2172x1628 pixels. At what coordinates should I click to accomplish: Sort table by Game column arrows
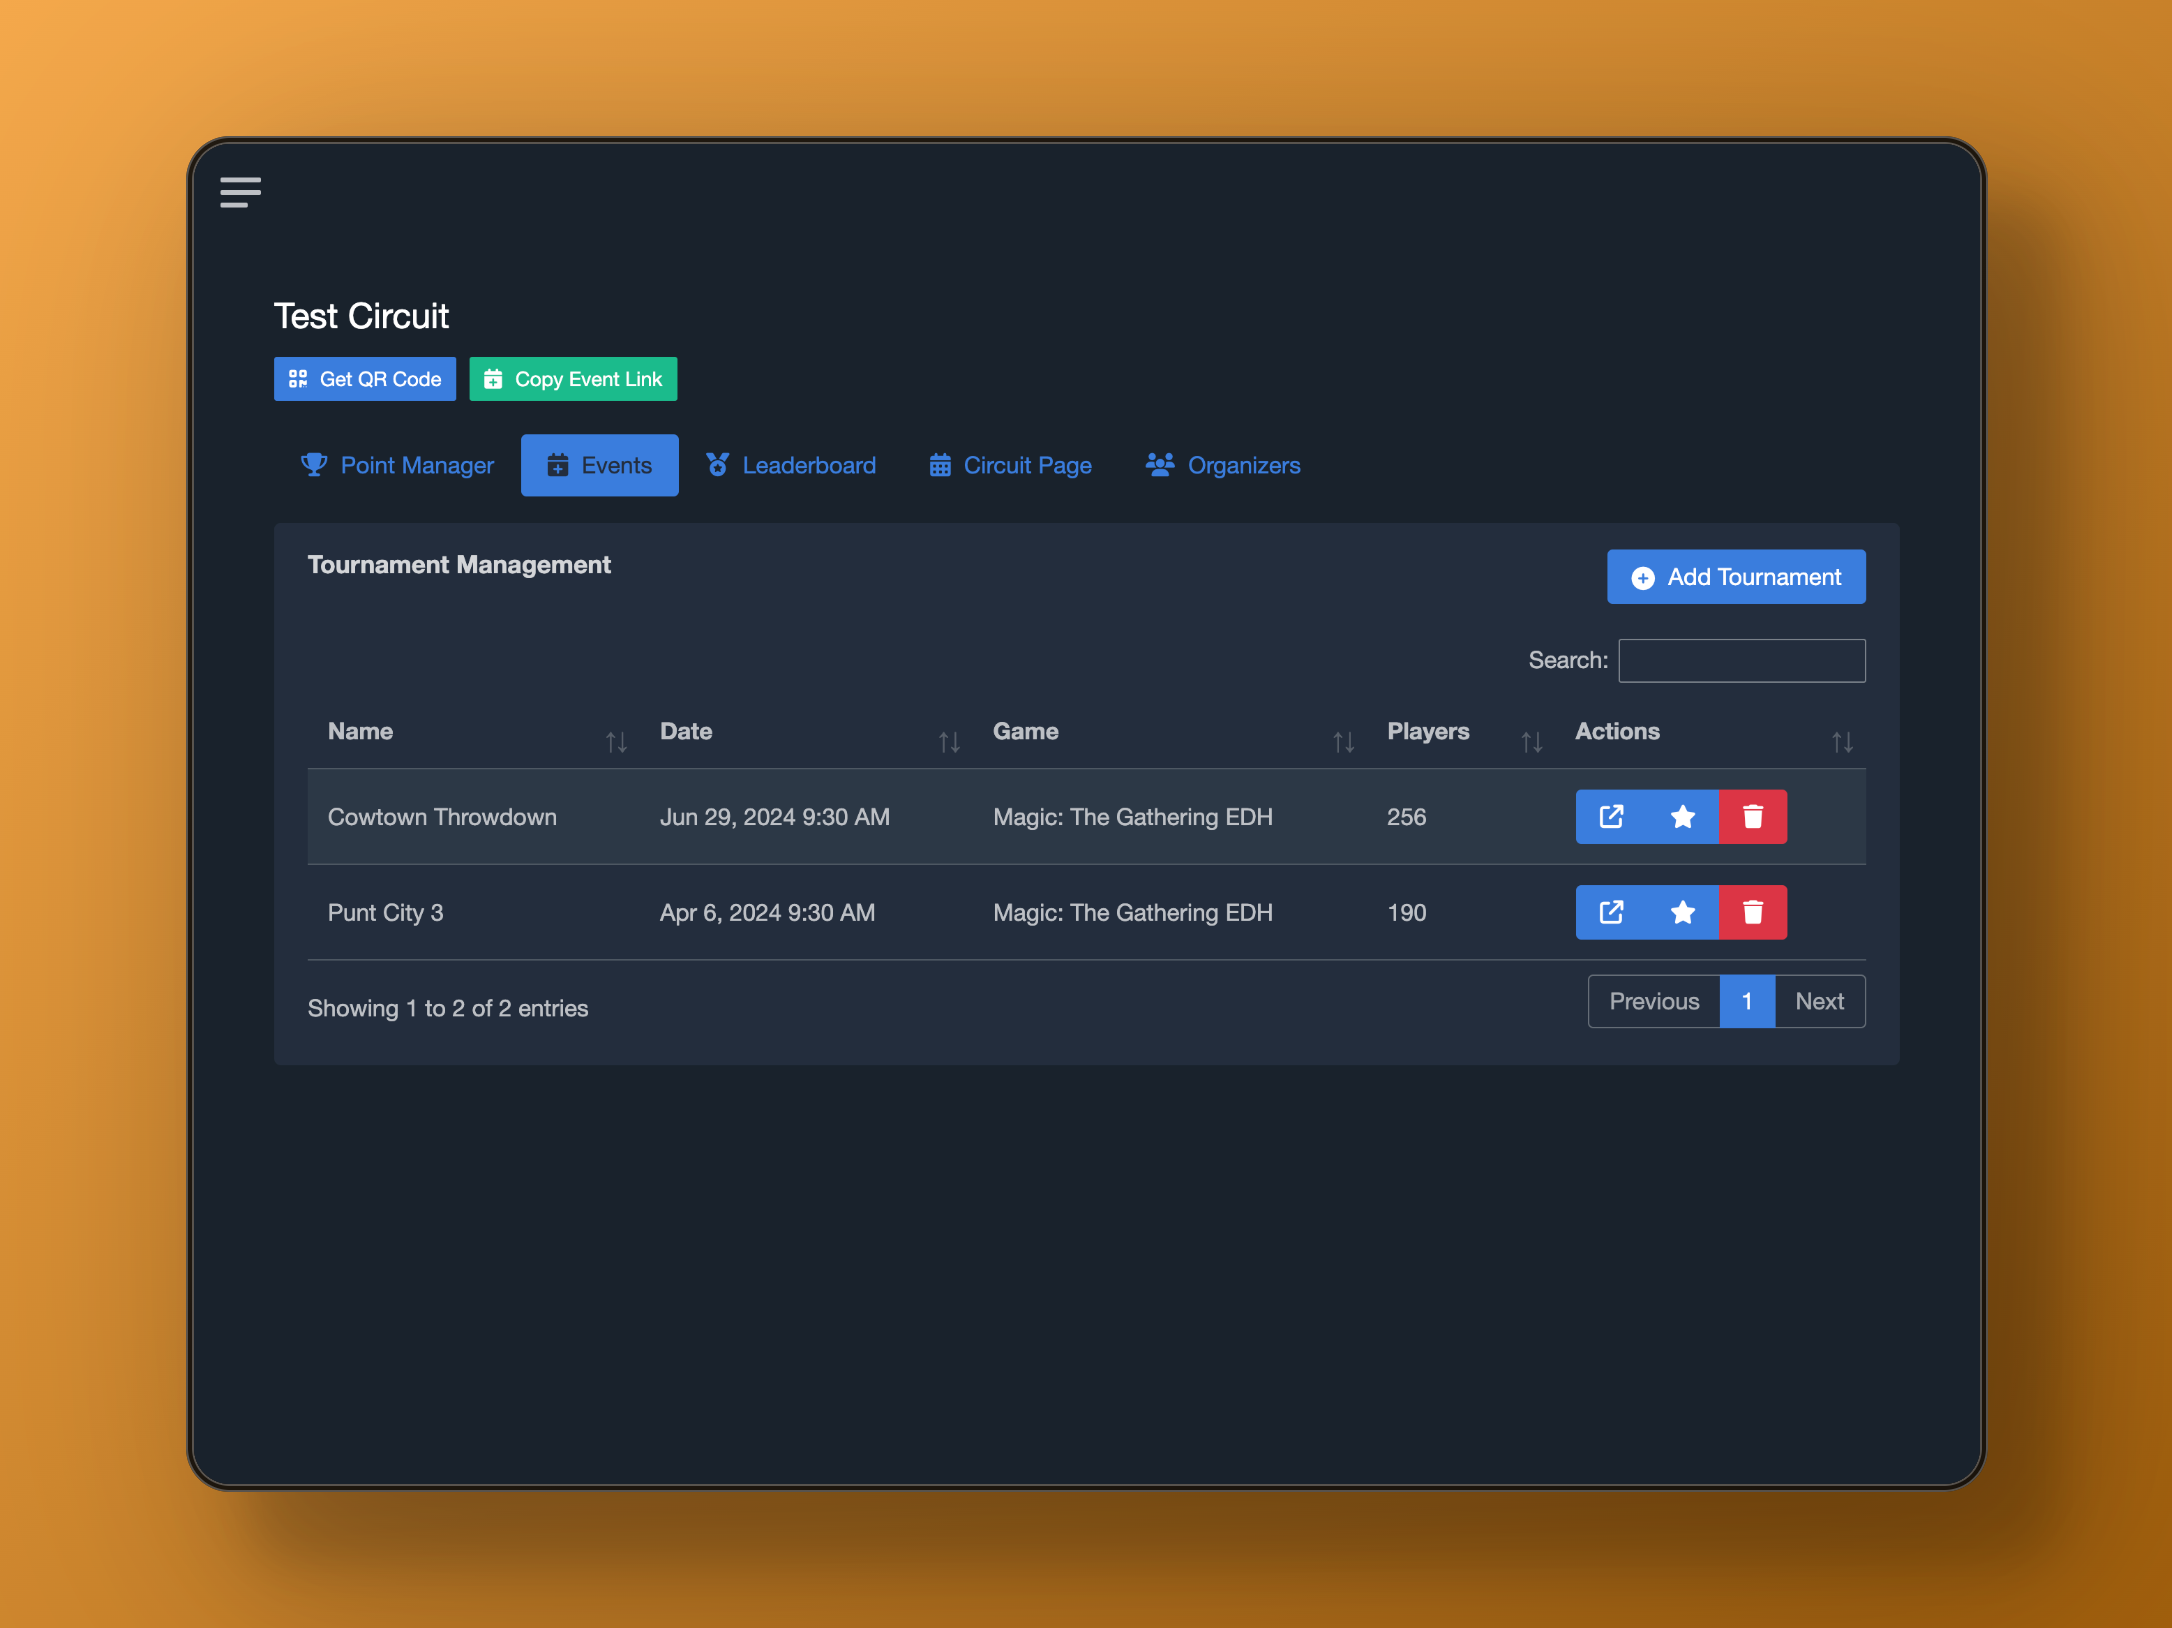pos(1343,741)
